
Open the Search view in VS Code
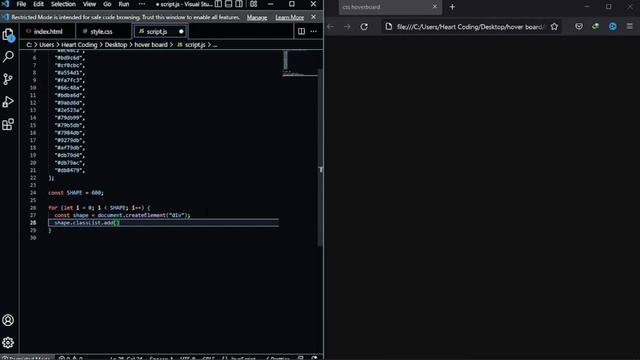[8, 56]
